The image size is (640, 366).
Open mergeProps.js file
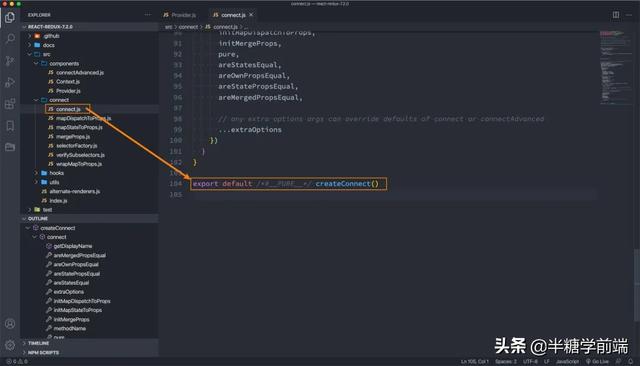tap(73, 136)
